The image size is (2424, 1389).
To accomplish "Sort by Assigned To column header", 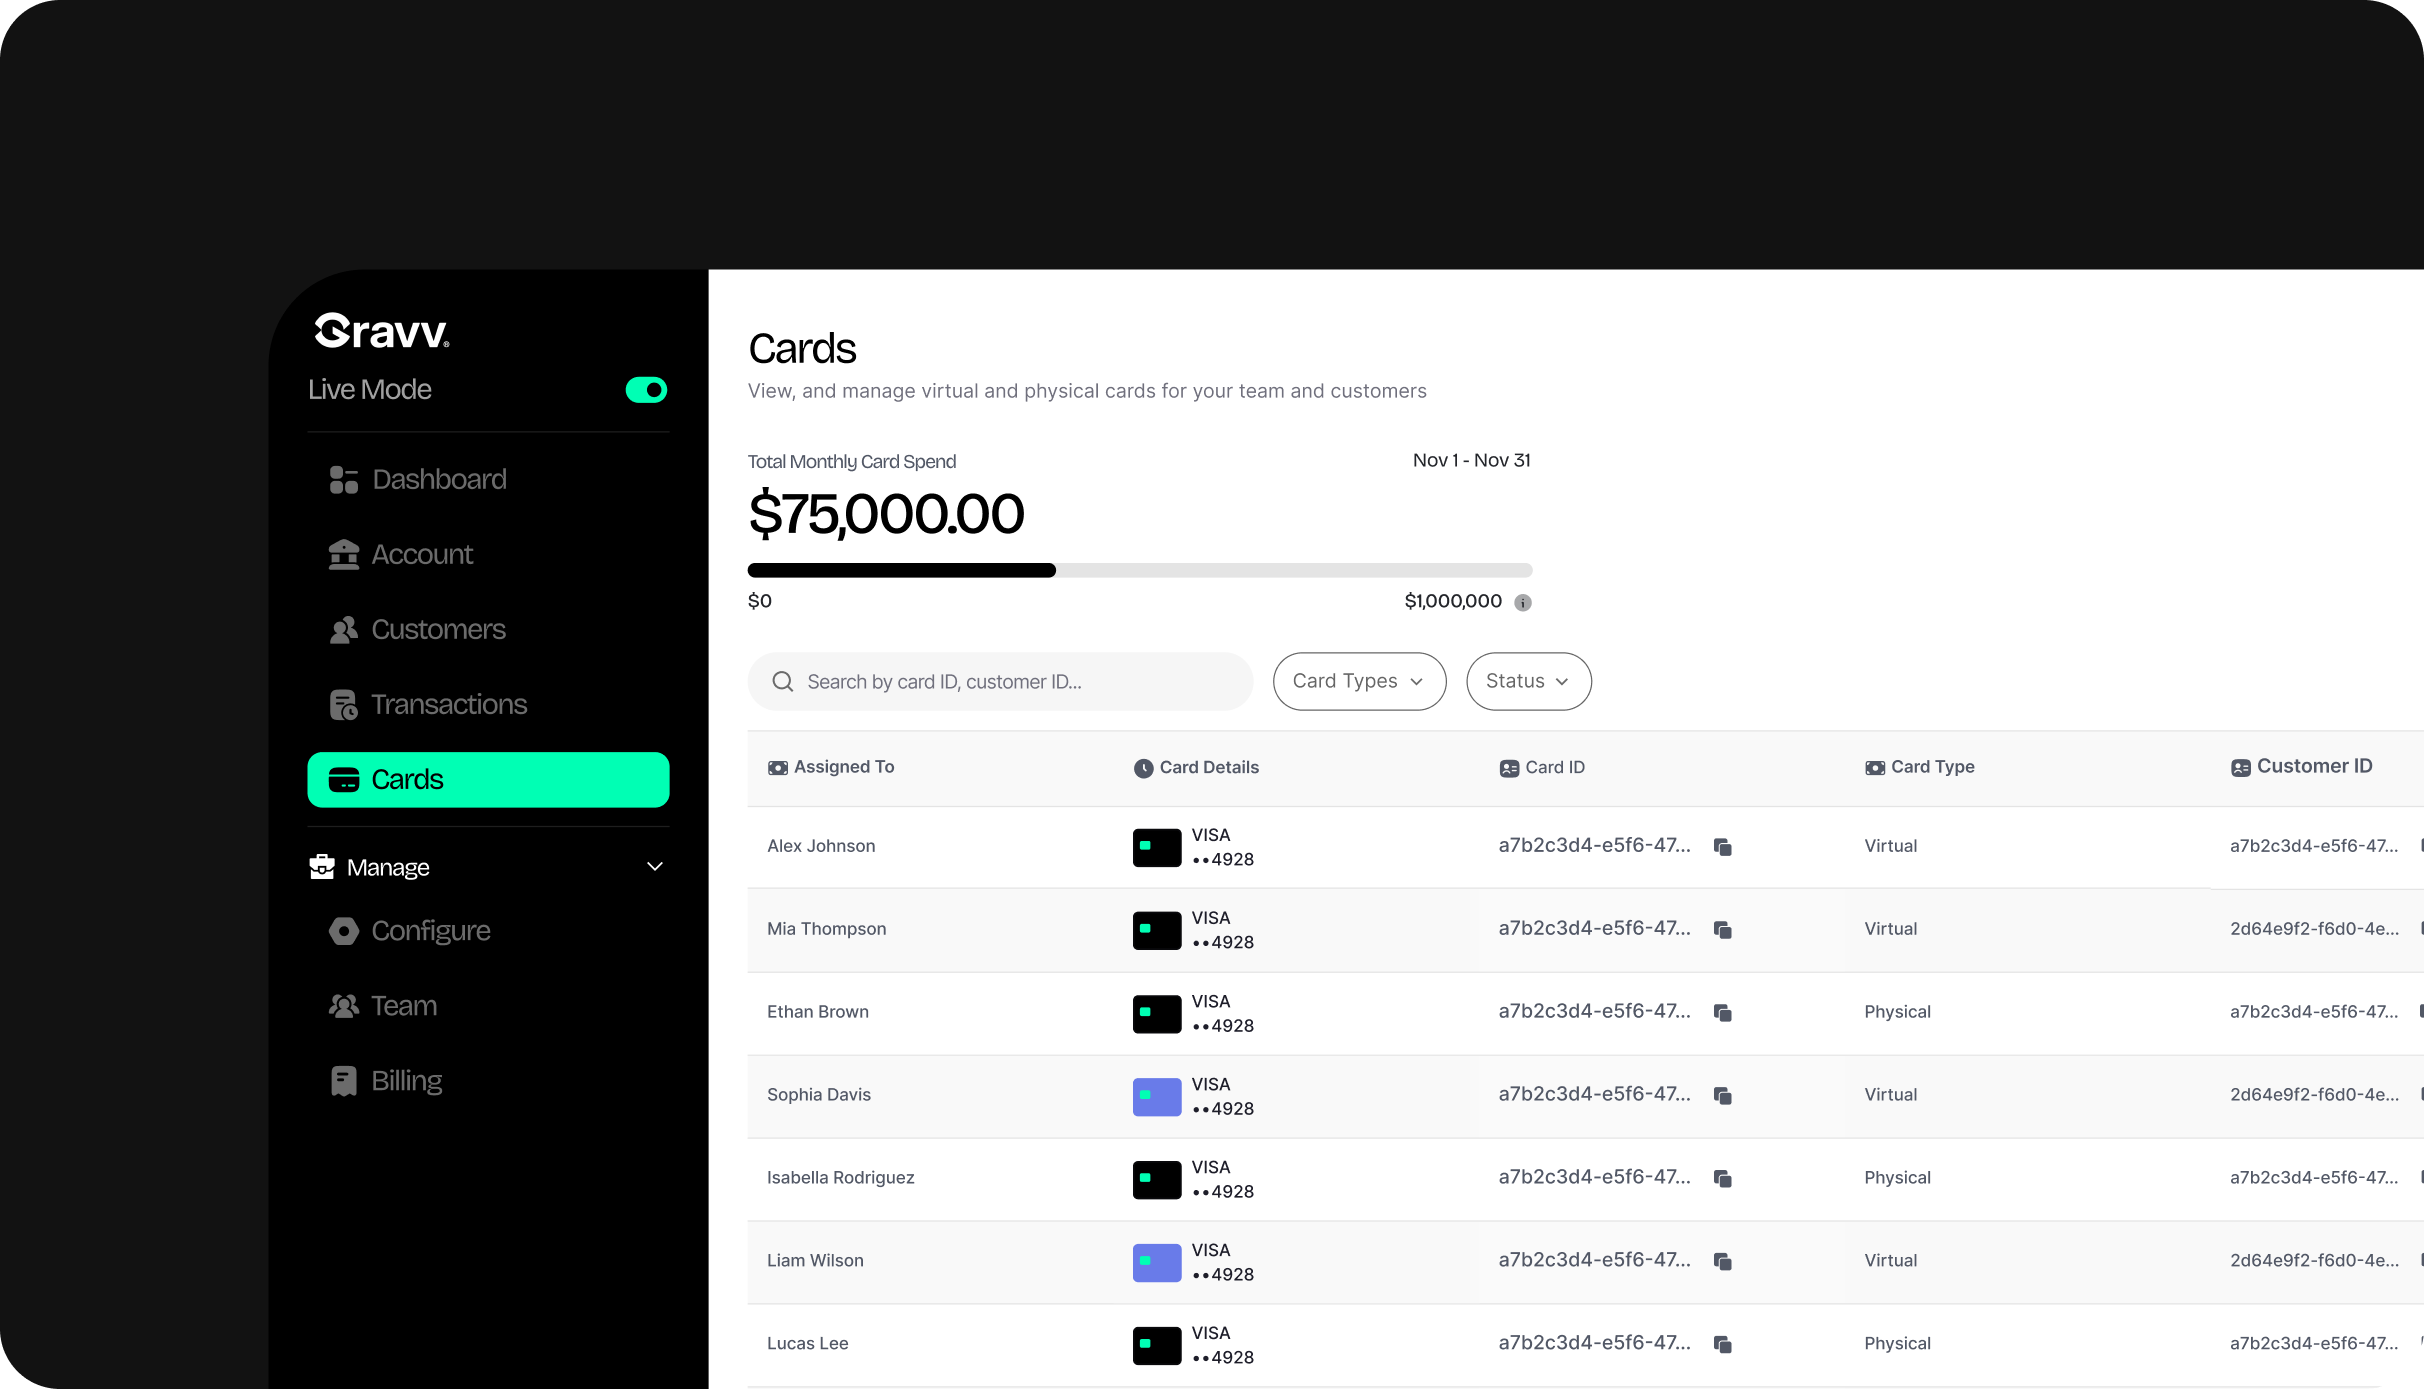I will (843, 767).
